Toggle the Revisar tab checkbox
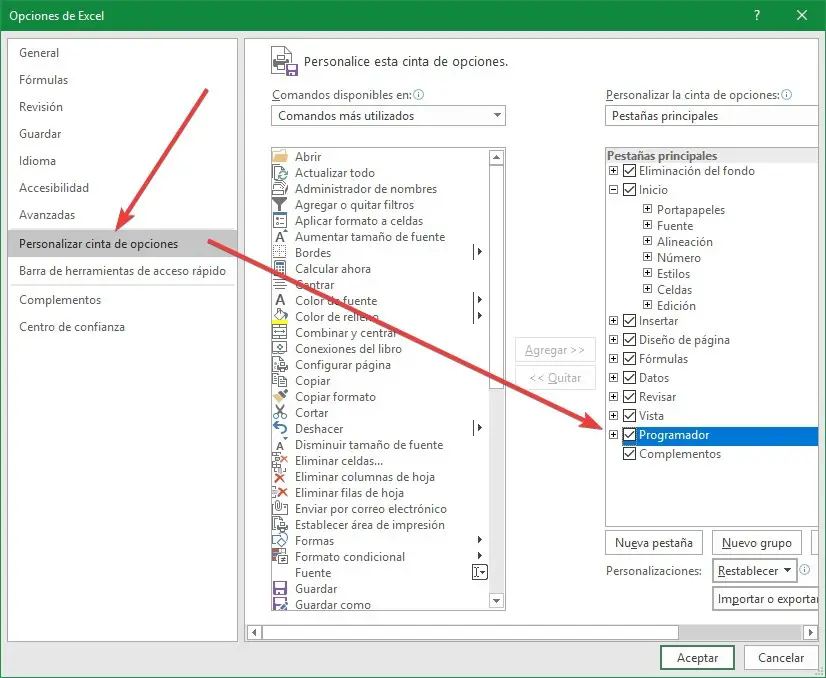This screenshot has width=826, height=678. click(x=630, y=396)
